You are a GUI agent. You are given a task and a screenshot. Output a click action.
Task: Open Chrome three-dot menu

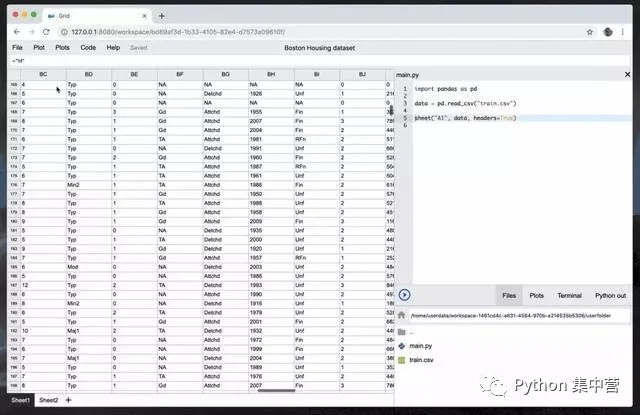(x=622, y=32)
